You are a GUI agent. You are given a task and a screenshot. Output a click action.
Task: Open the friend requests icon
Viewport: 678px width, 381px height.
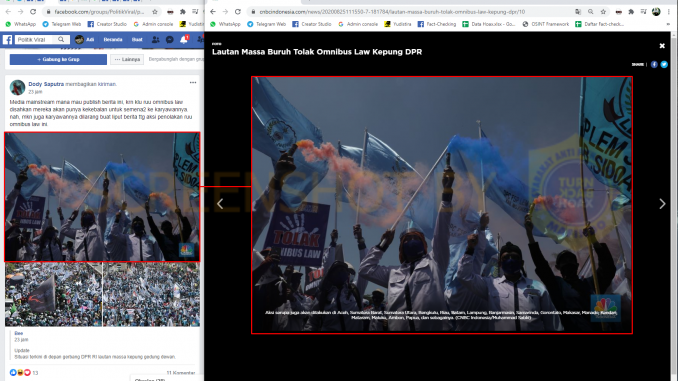155,40
